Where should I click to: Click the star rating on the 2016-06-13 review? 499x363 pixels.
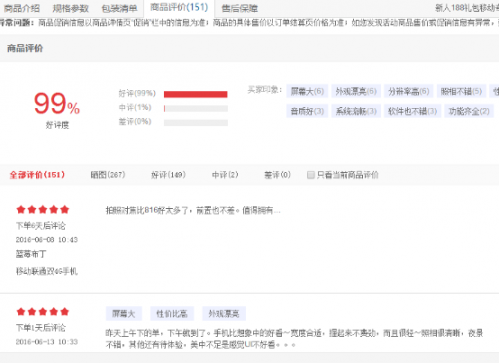point(43,312)
